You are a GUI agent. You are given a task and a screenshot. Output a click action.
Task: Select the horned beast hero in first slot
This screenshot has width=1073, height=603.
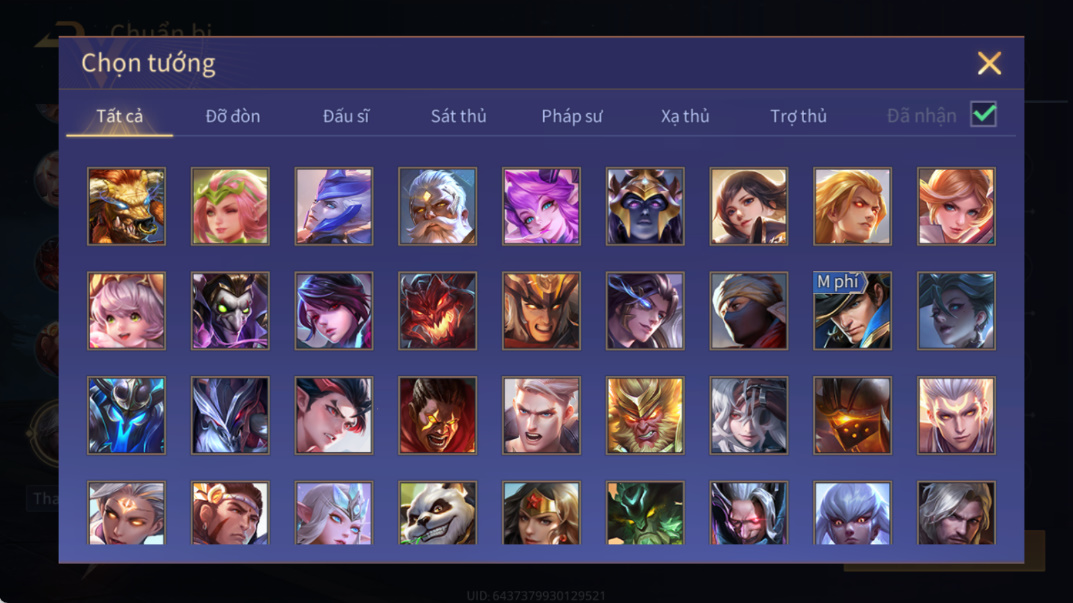pyautogui.click(x=127, y=206)
